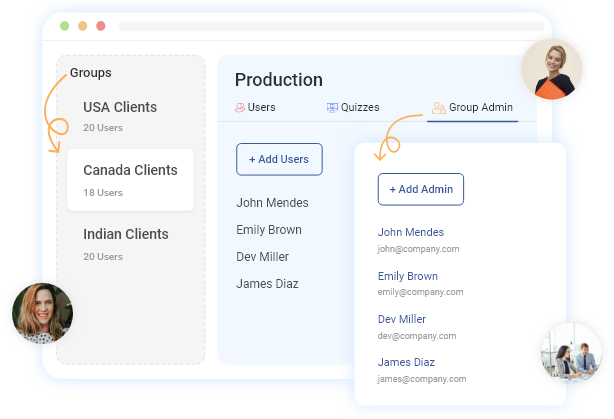This screenshot has width=614, height=419.
Task: Click the Group Admin tab icon
Action: coord(438,108)
